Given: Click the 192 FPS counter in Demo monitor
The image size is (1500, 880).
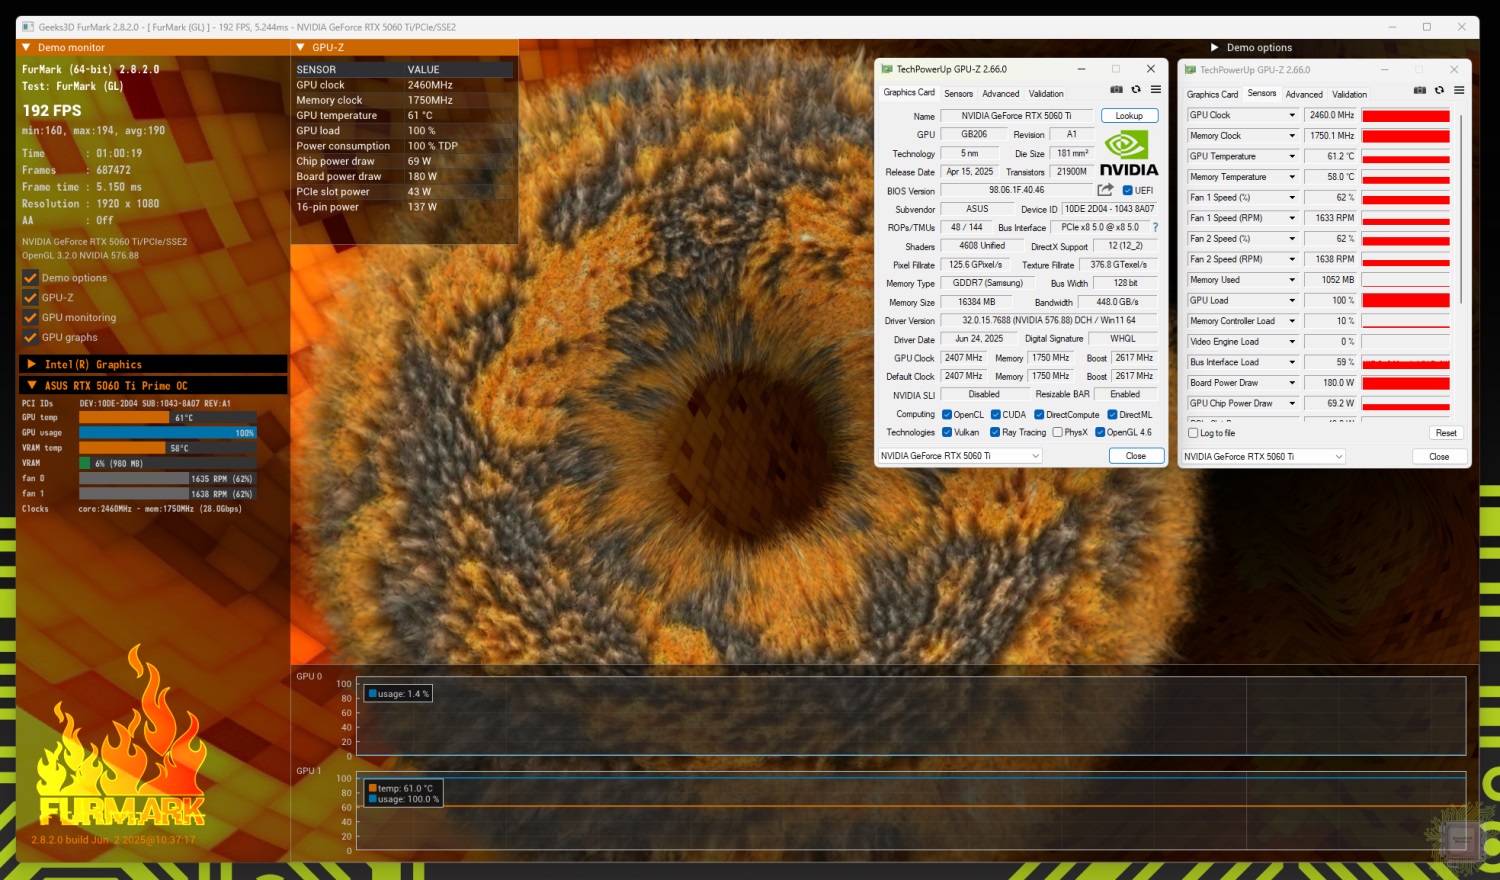Looking at the screenshot, I should coord(52,110).
